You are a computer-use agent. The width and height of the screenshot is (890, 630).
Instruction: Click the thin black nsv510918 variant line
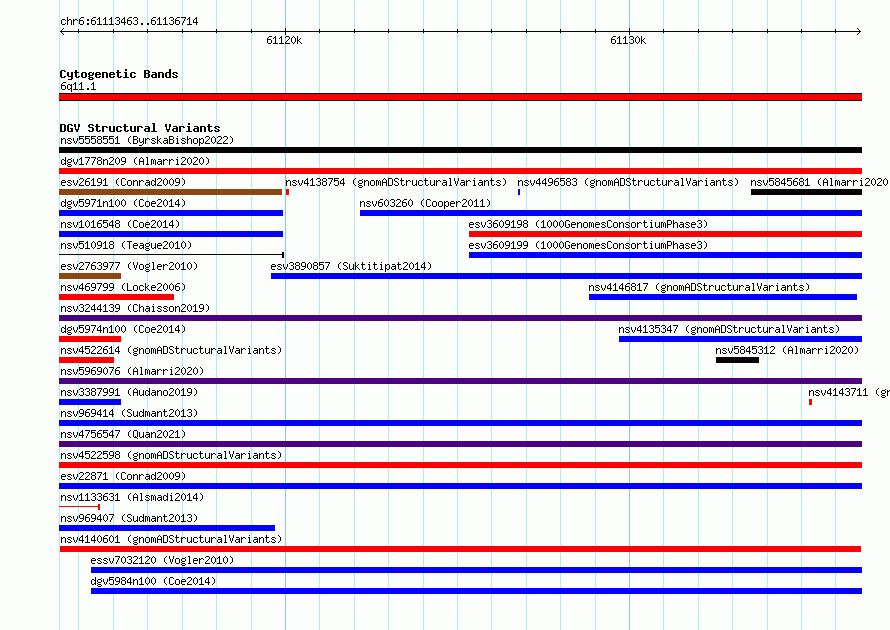click(171, 255)
